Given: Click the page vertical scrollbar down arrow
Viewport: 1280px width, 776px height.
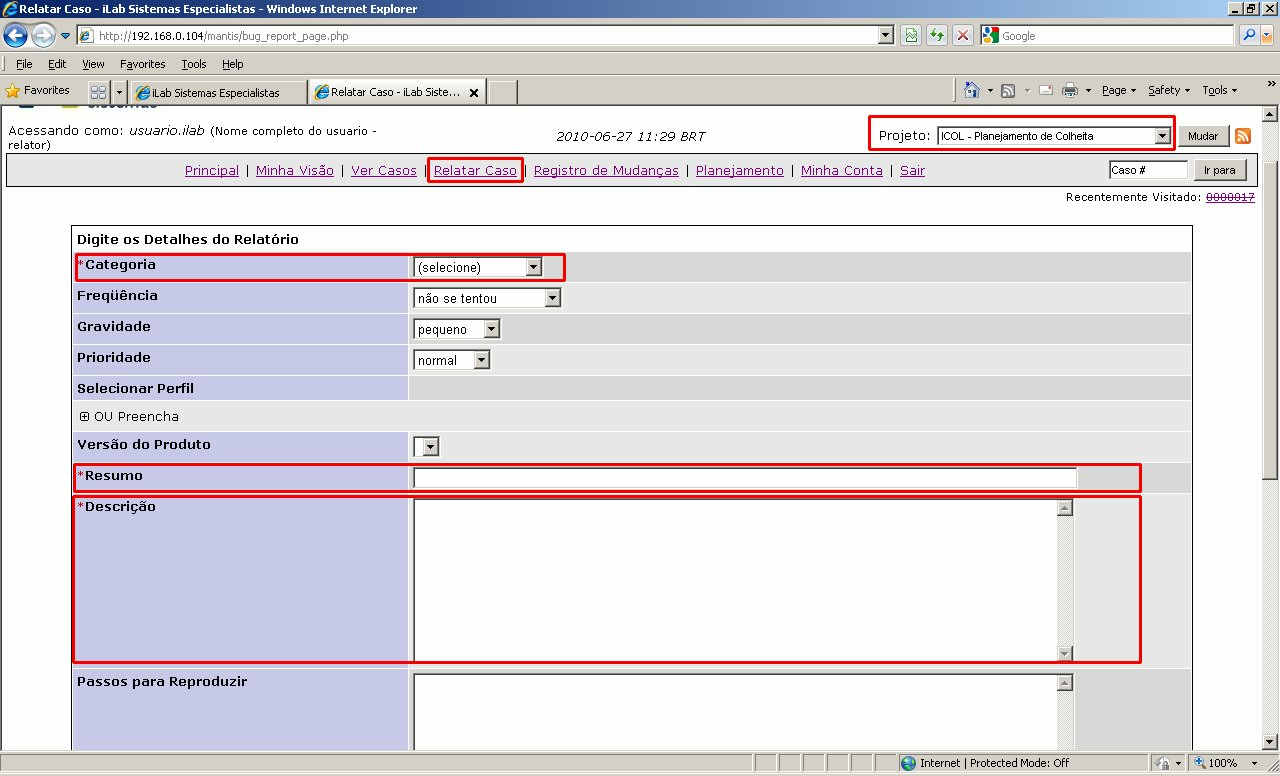Looking at the screenshot, I should click(x=1270, y=742).
